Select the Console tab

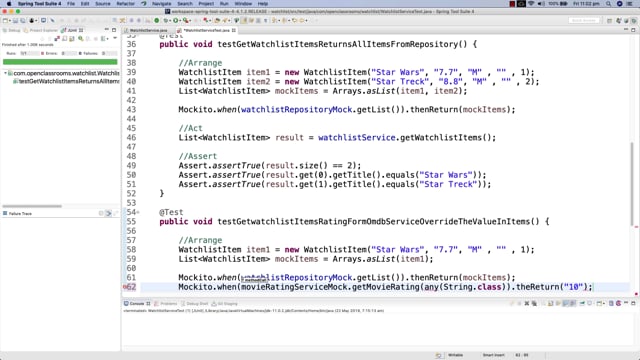pos(137,303)
